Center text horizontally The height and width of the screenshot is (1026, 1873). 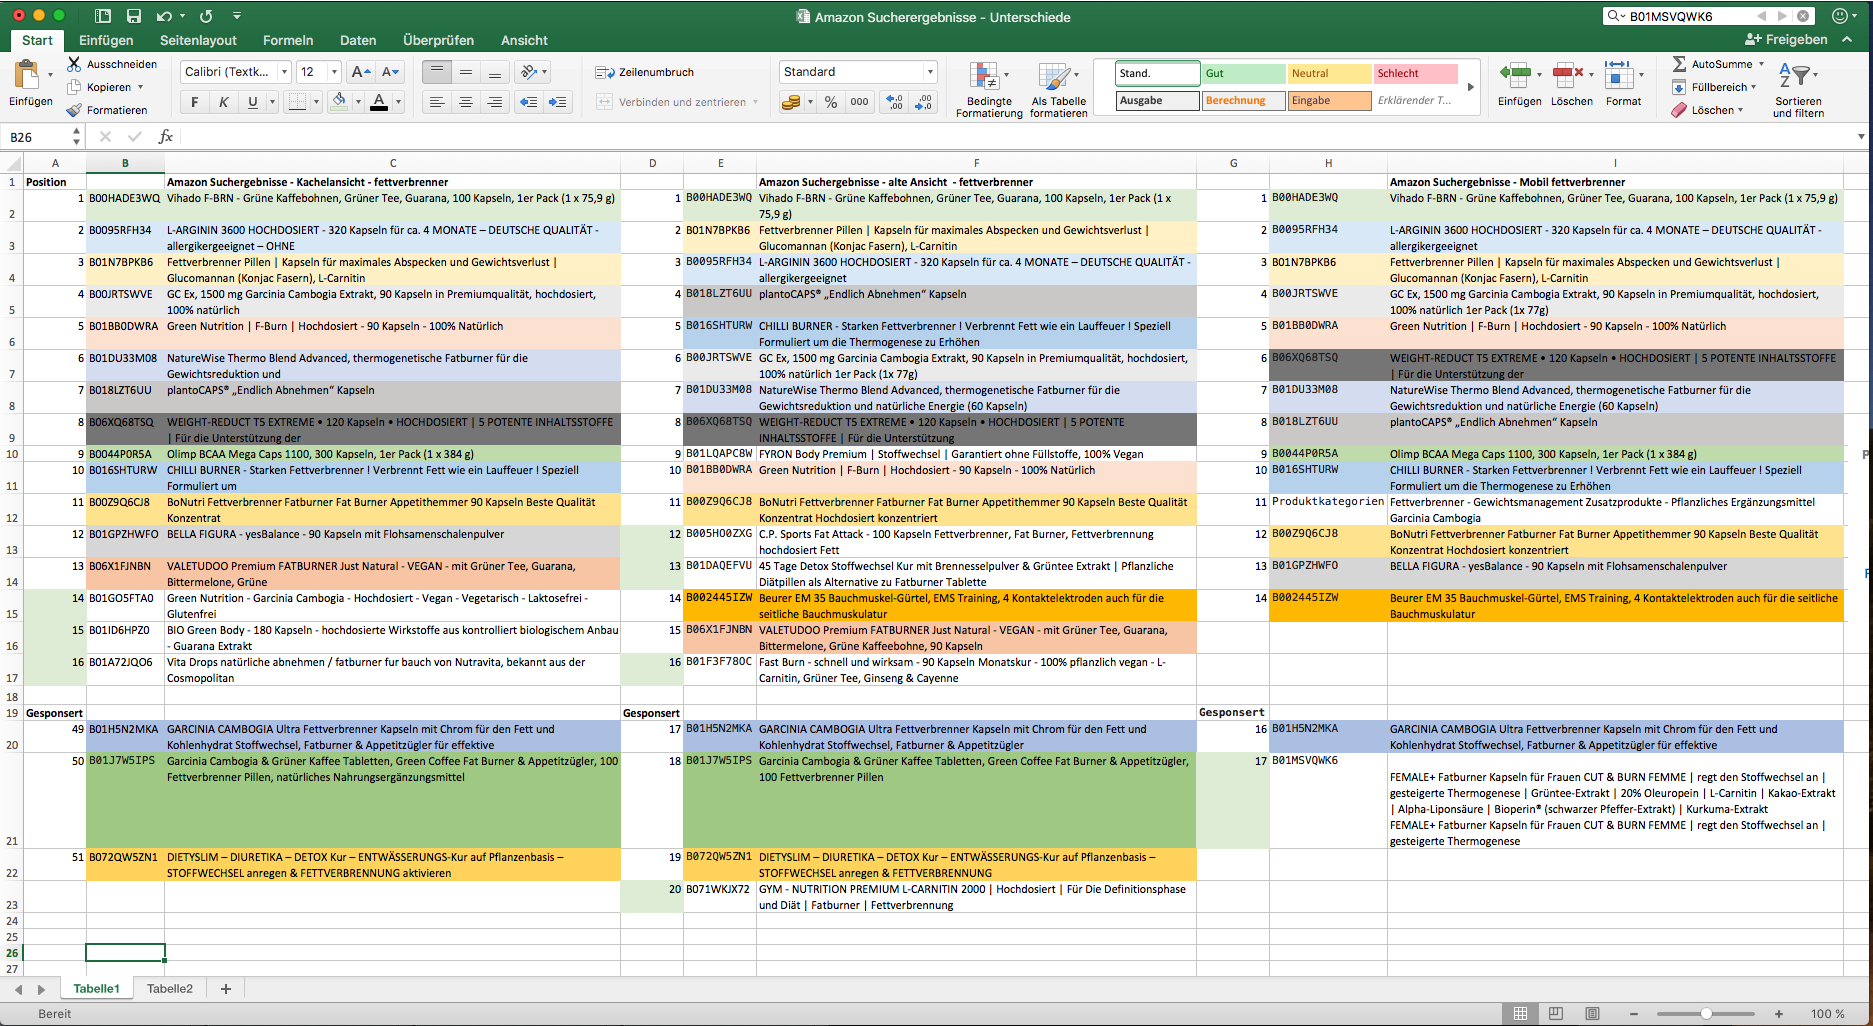(466, 102)
